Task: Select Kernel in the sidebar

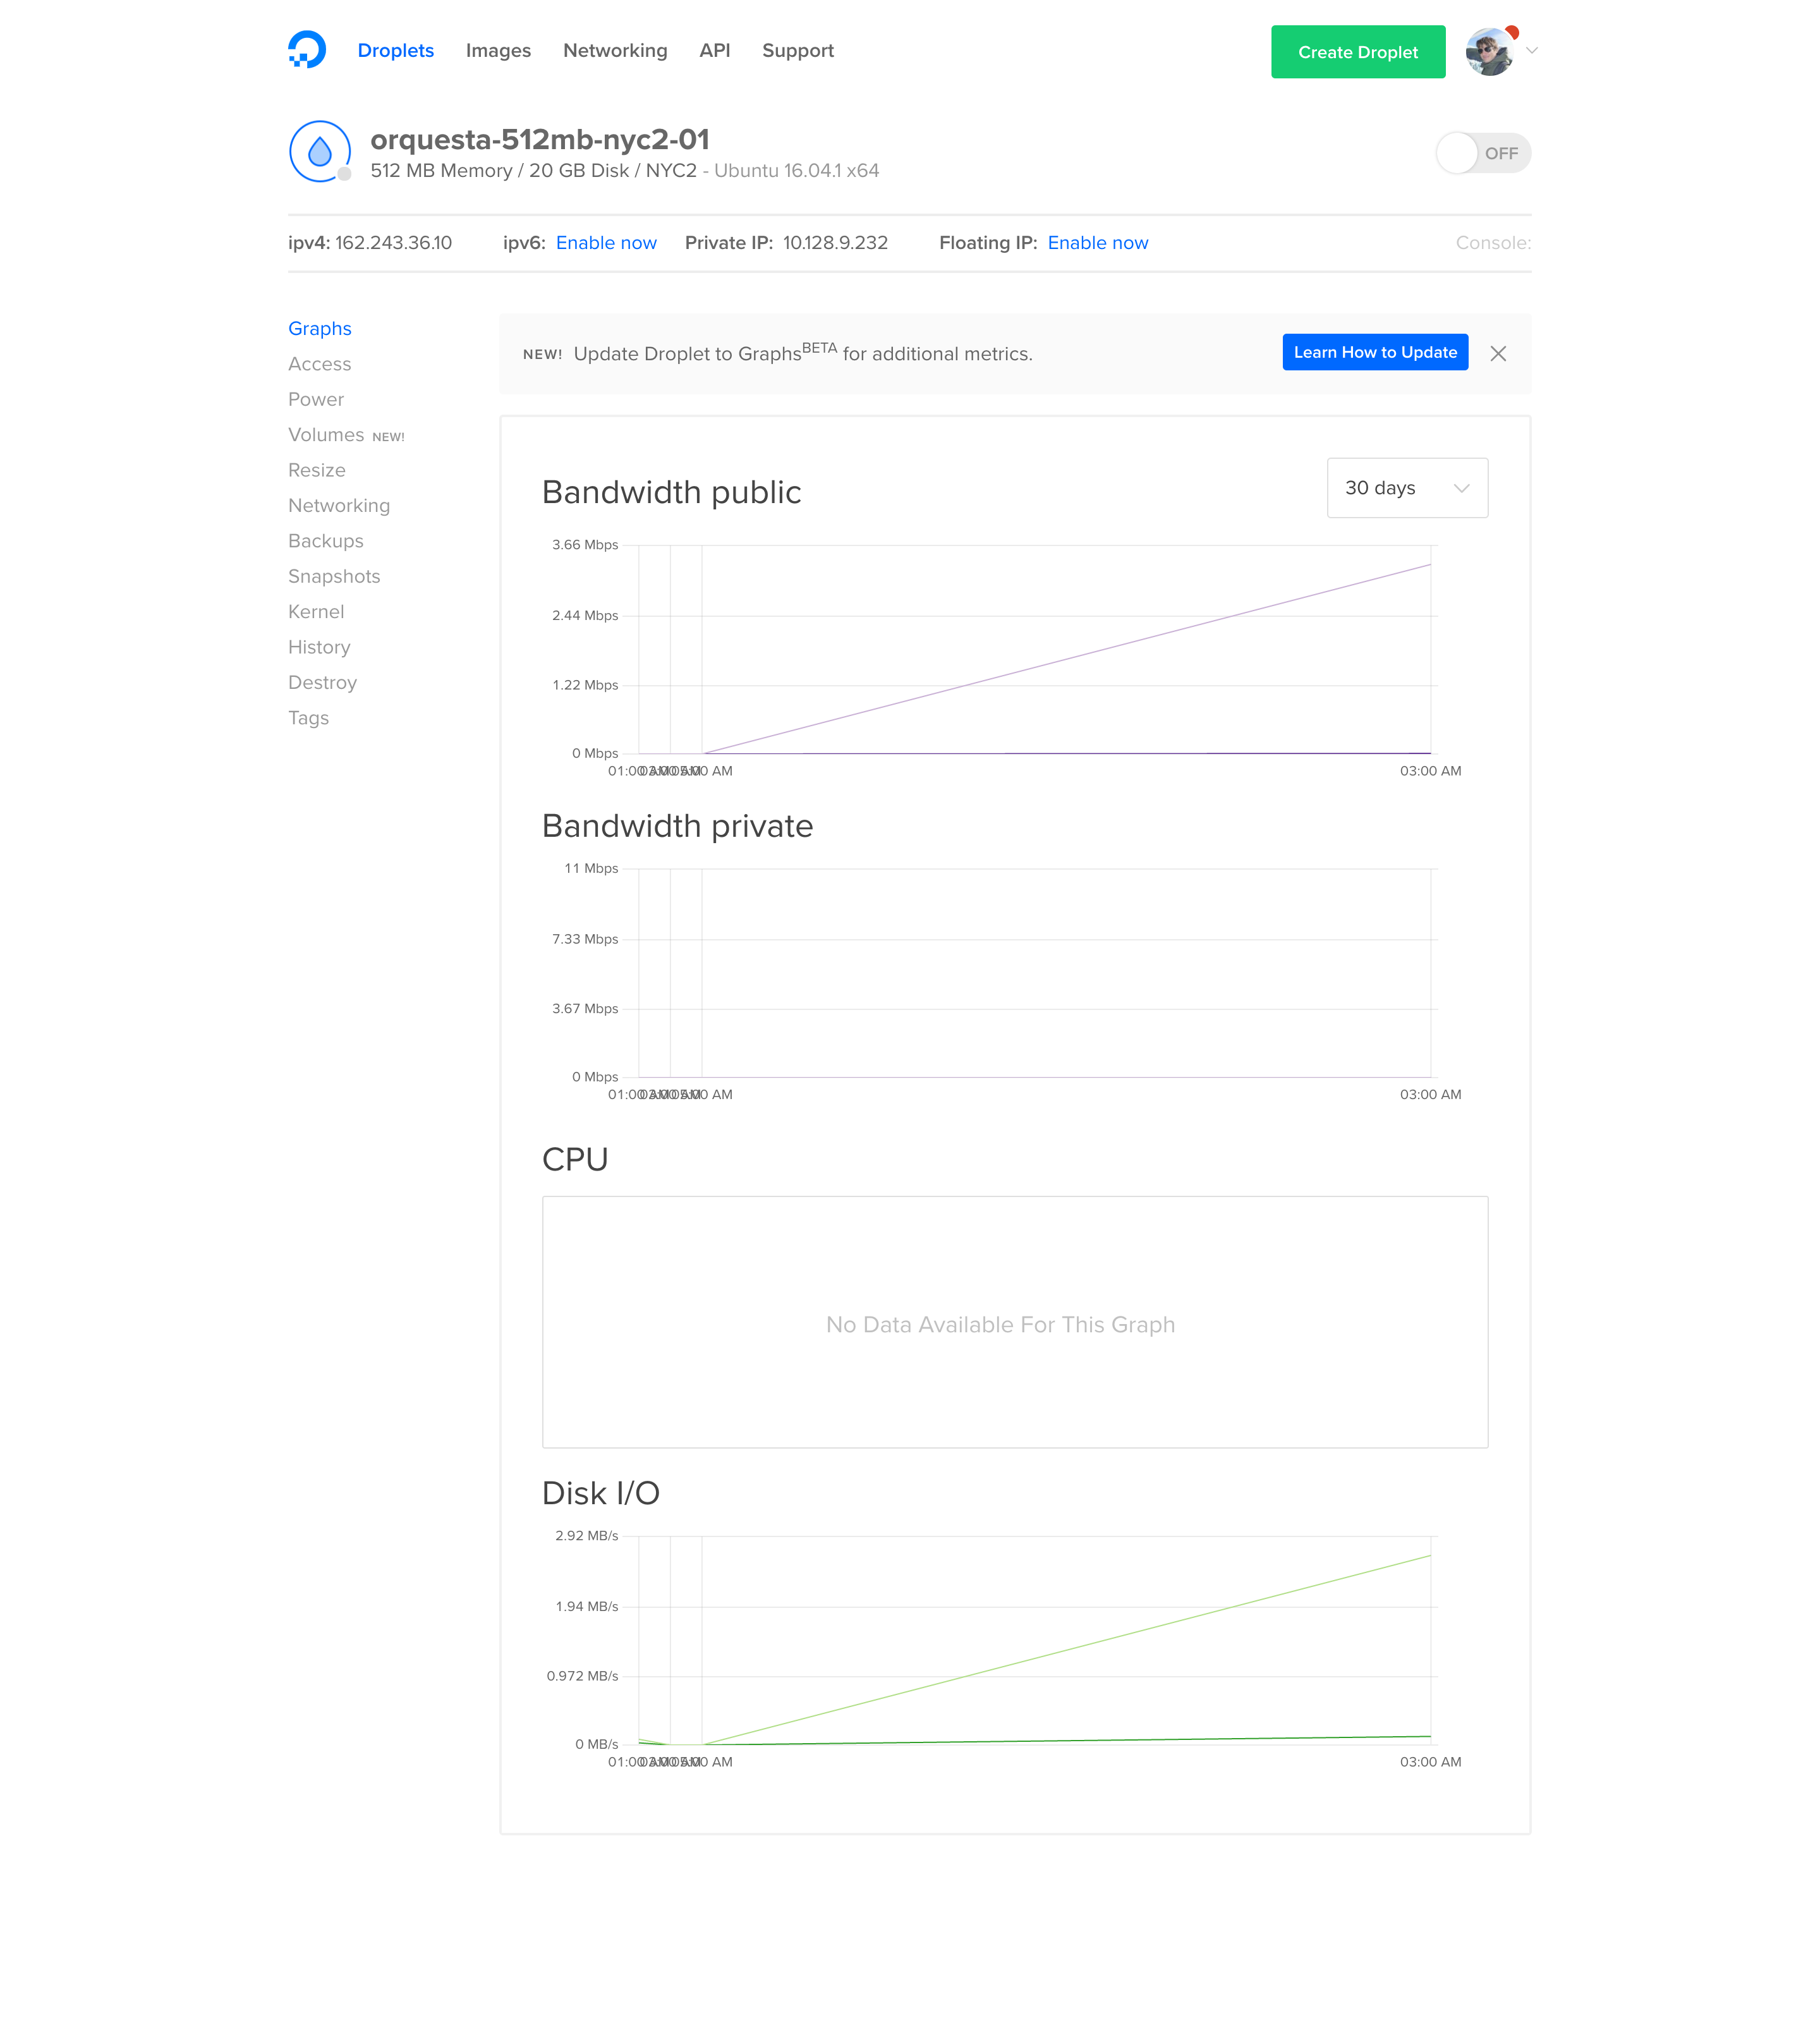Action: pyautogui.click(x=316, y=612)
